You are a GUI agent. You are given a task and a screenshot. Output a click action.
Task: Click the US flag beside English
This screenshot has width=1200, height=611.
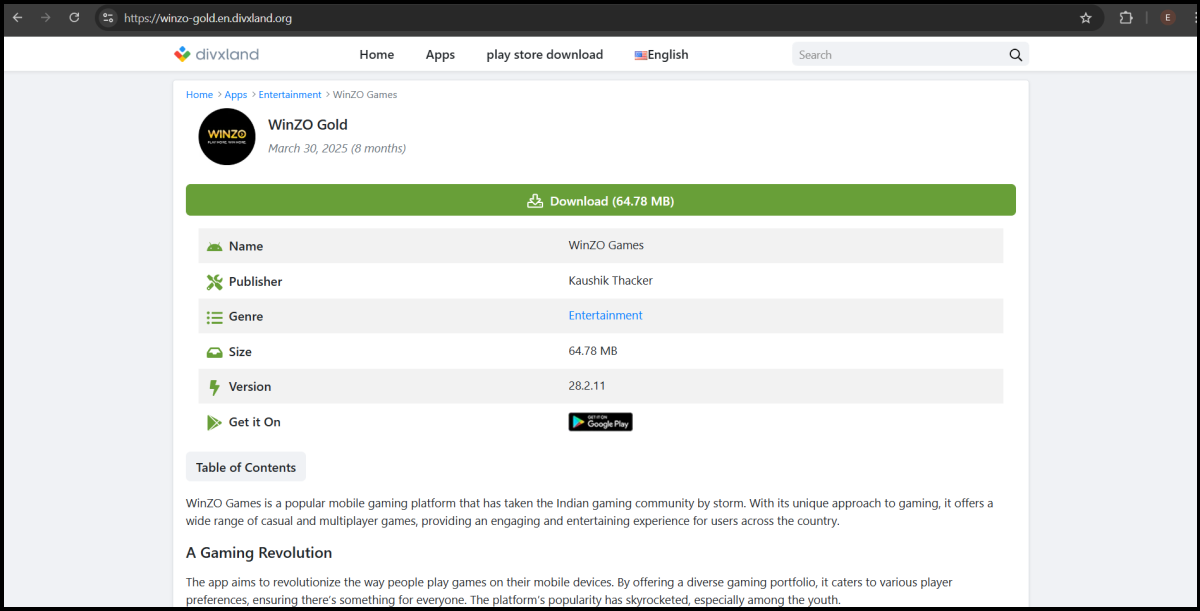click(640, 55)
